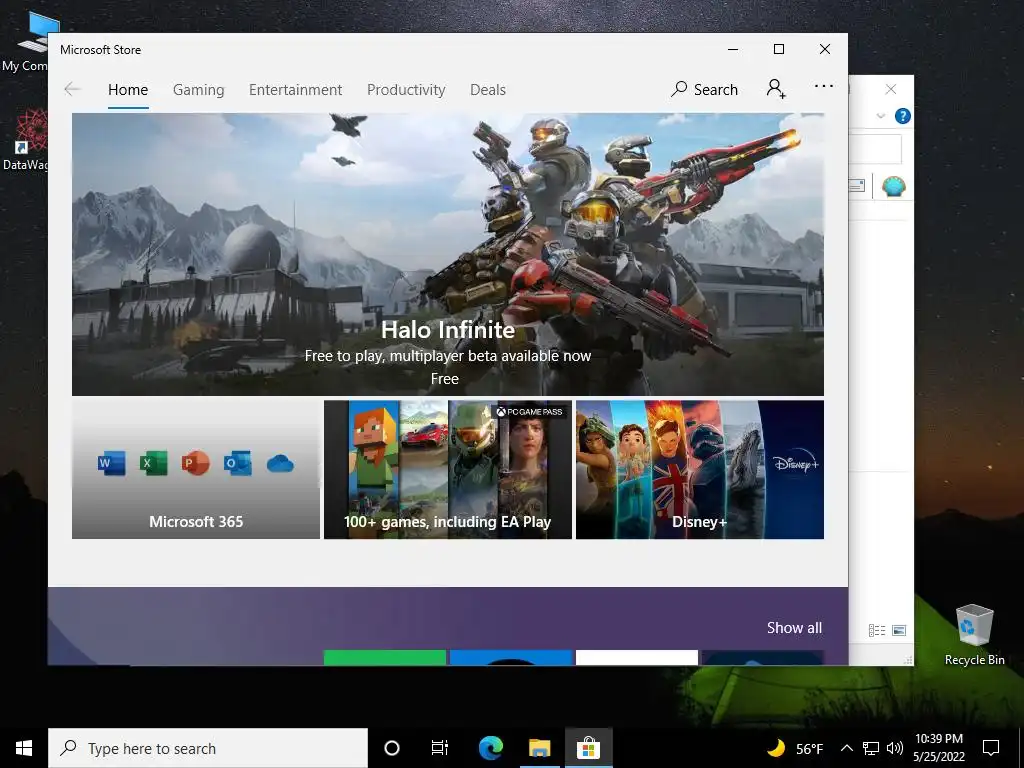Click the Free price label on Halo banner
This screenshot has height=768, width=1024.
pyautogui.click(x=445, y=379)
